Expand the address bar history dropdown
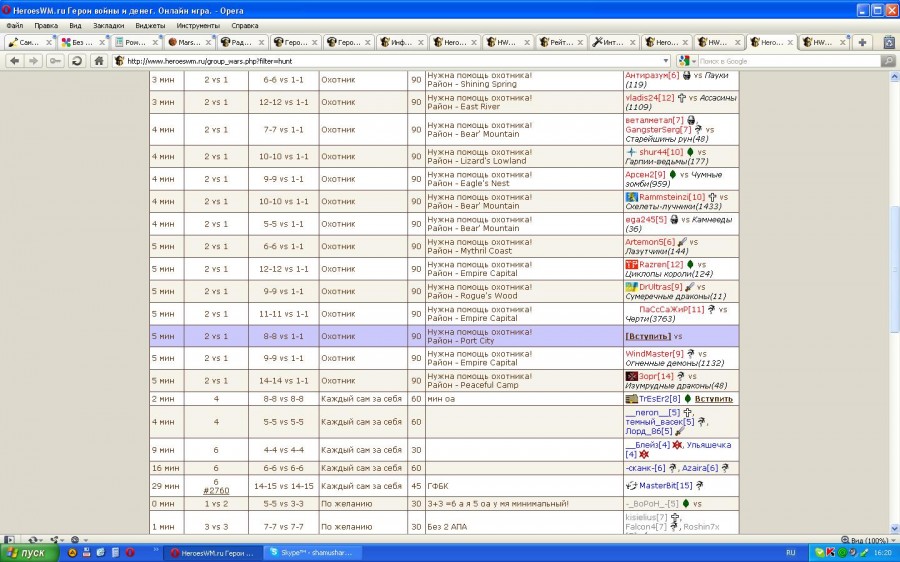 667,61
